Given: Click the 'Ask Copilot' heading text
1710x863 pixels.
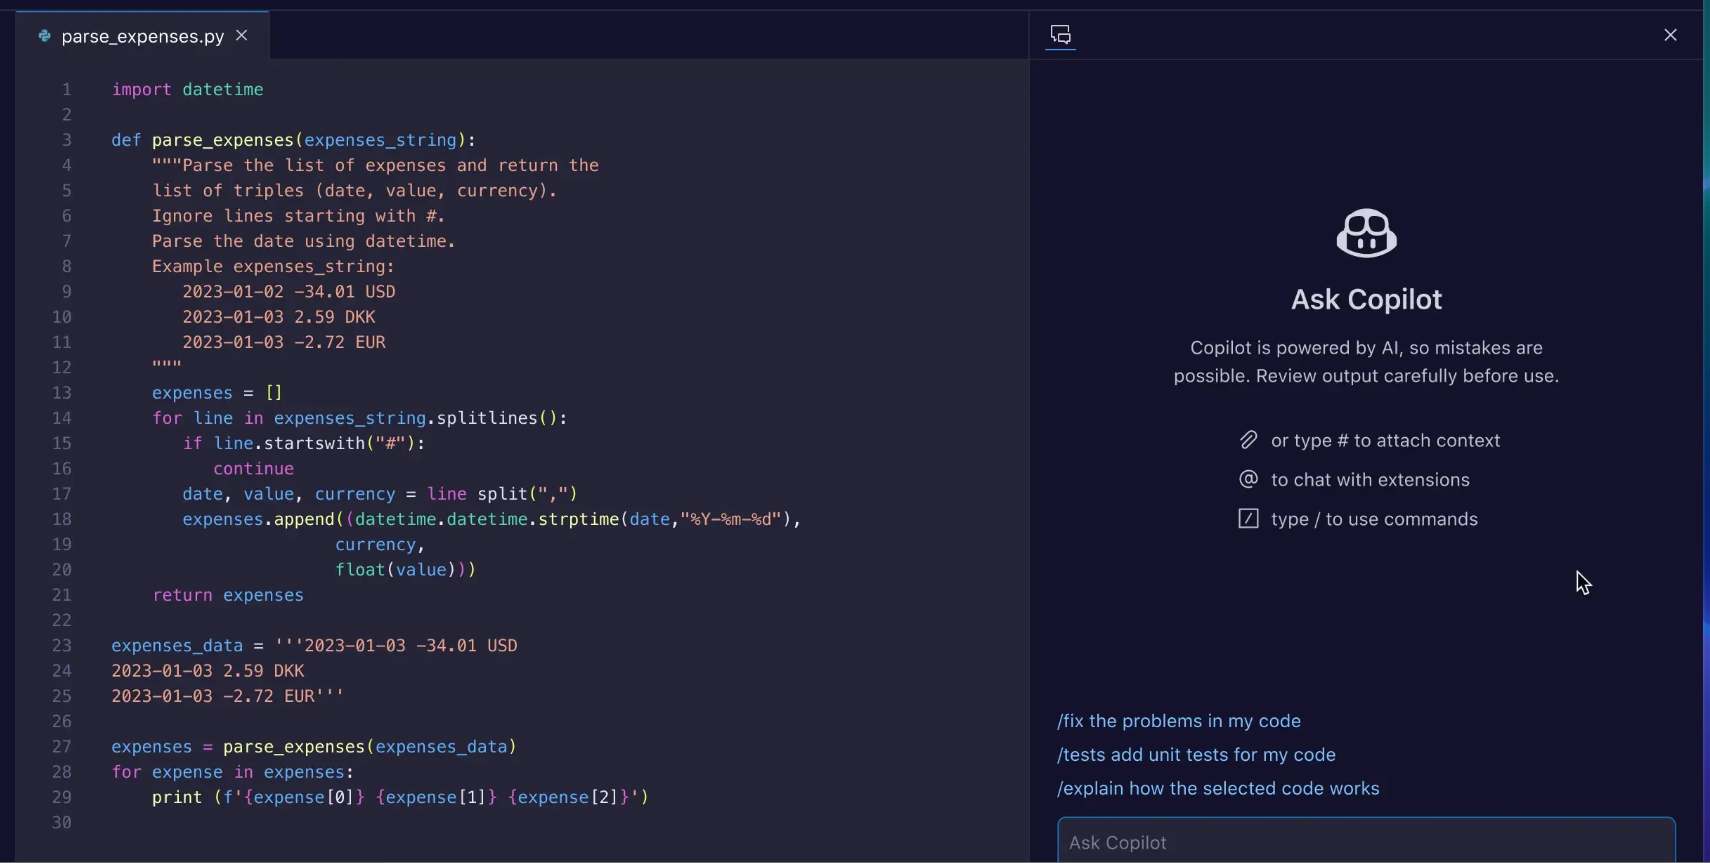Looking at the screenshot, I should point(1366,300).
